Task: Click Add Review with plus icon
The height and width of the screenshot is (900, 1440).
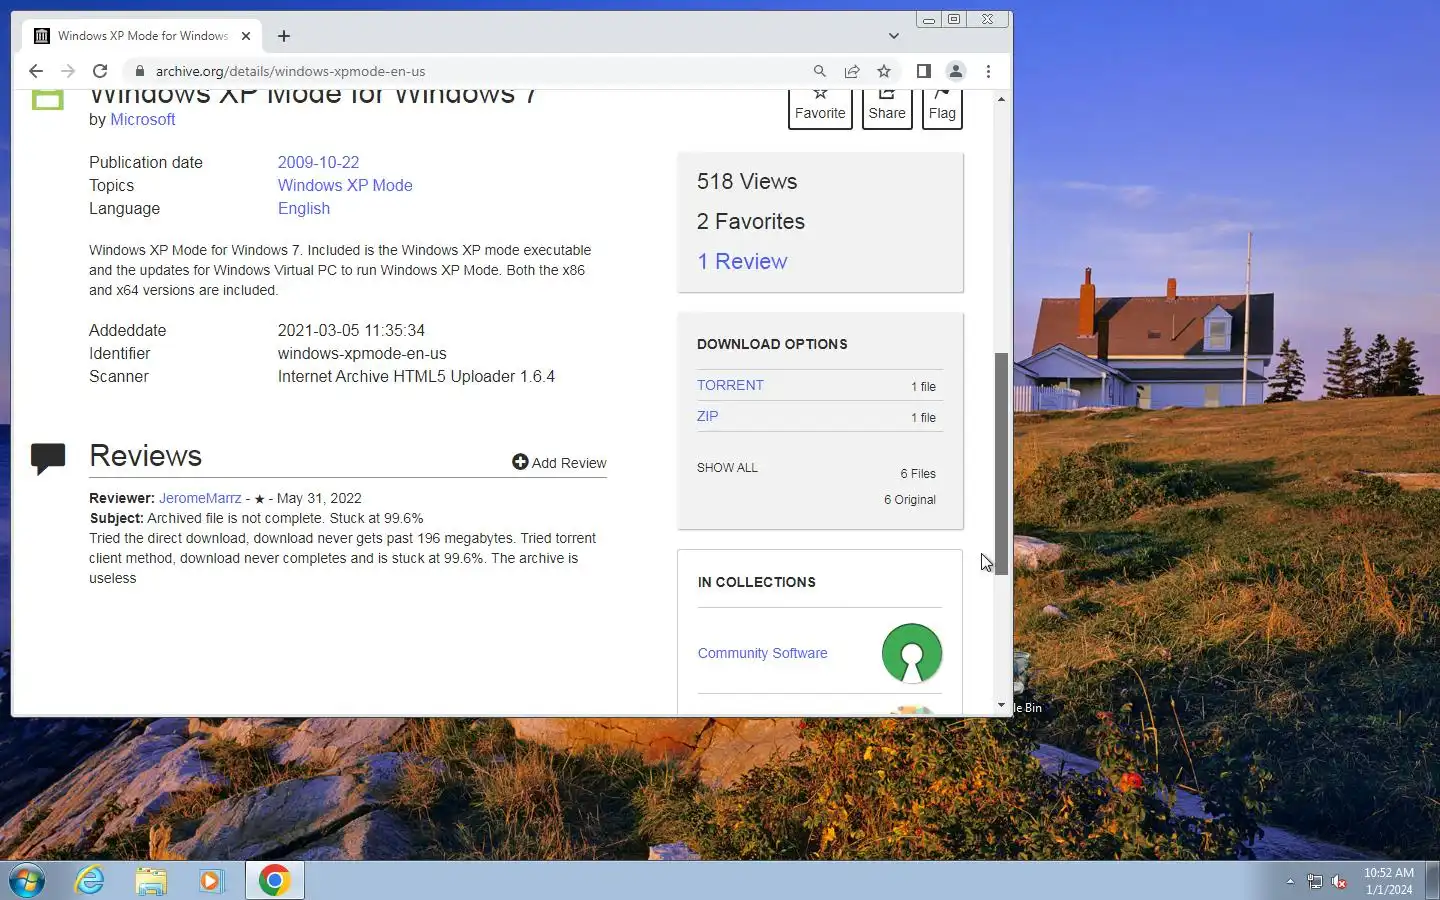Action: 559,462
